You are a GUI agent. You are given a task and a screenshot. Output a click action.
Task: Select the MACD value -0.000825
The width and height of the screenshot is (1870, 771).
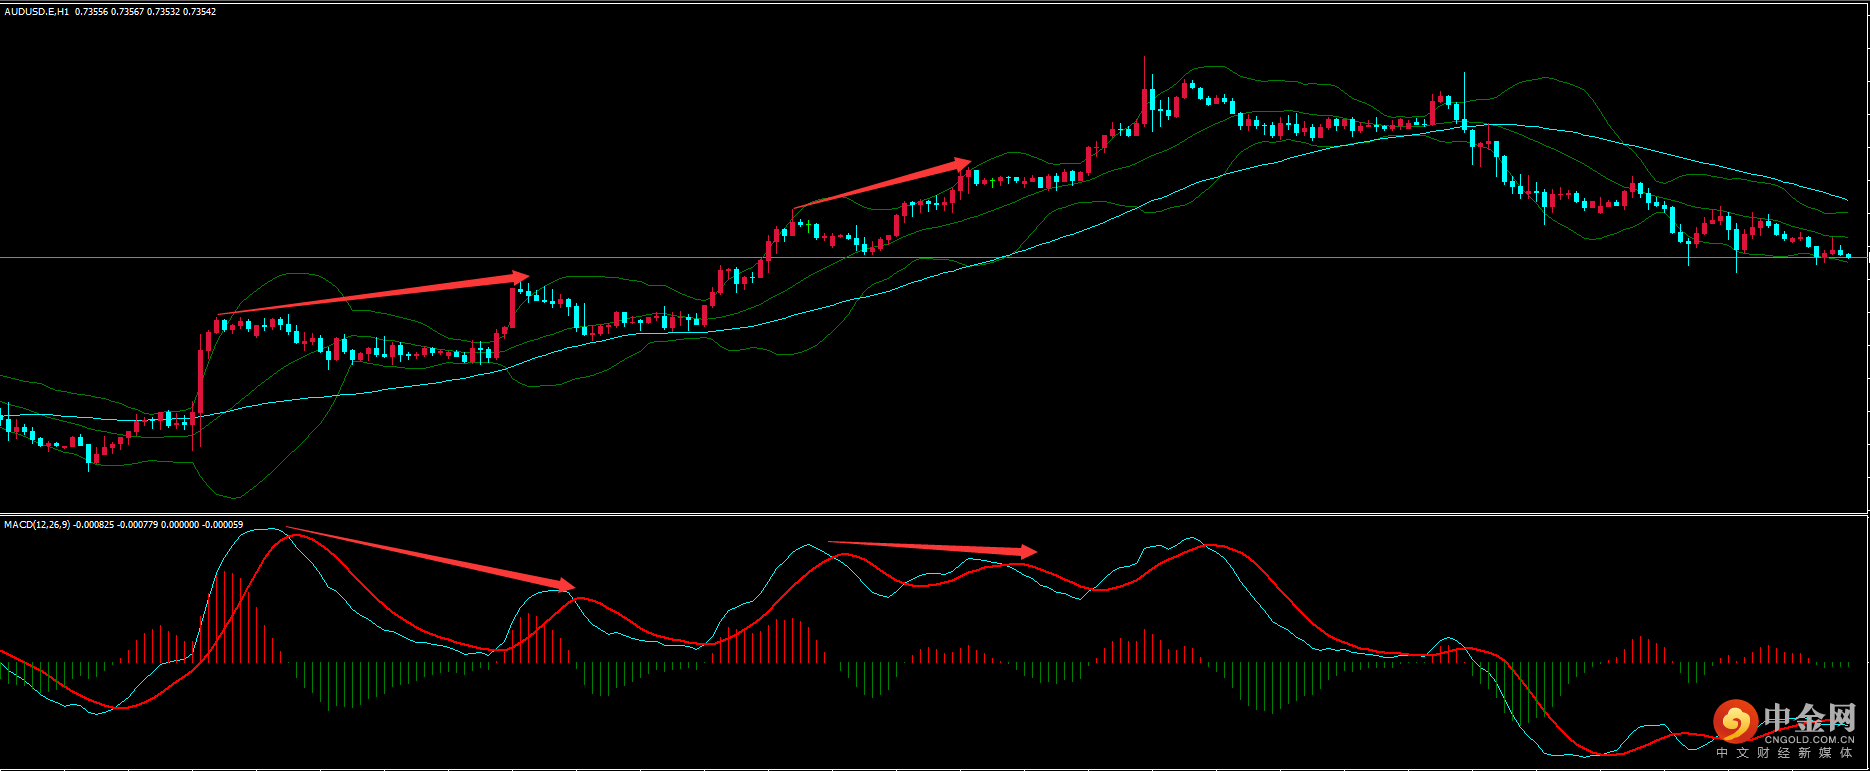pos(94,525)
